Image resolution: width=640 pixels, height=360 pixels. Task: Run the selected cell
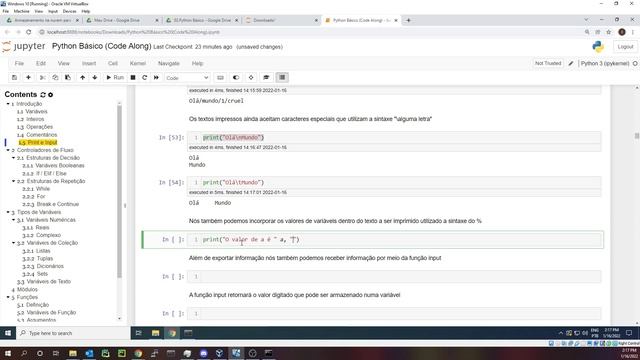pos(115,78)
